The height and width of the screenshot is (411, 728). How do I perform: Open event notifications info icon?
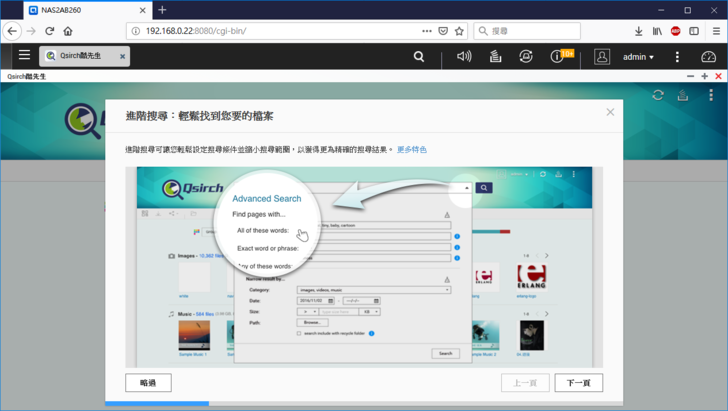click(558, 57)
